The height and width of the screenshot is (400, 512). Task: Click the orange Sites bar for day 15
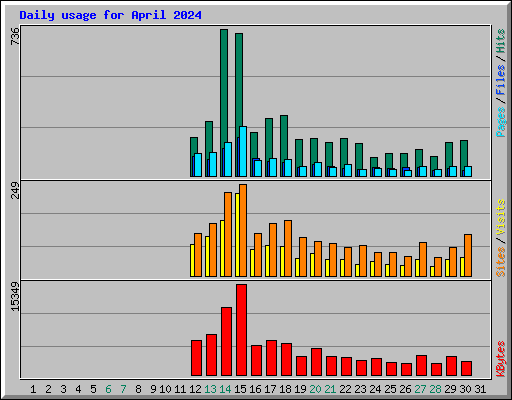tap(243, 230)
